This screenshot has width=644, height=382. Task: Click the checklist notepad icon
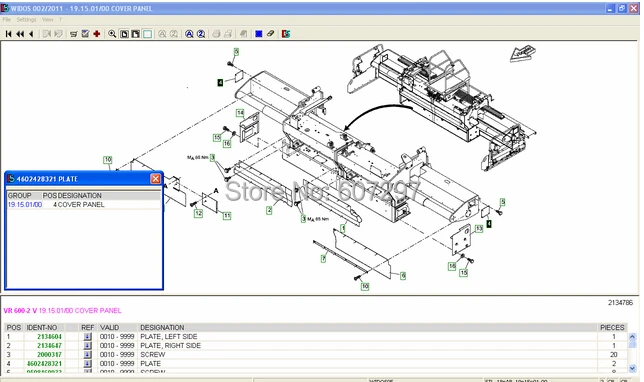click(85, 34)
